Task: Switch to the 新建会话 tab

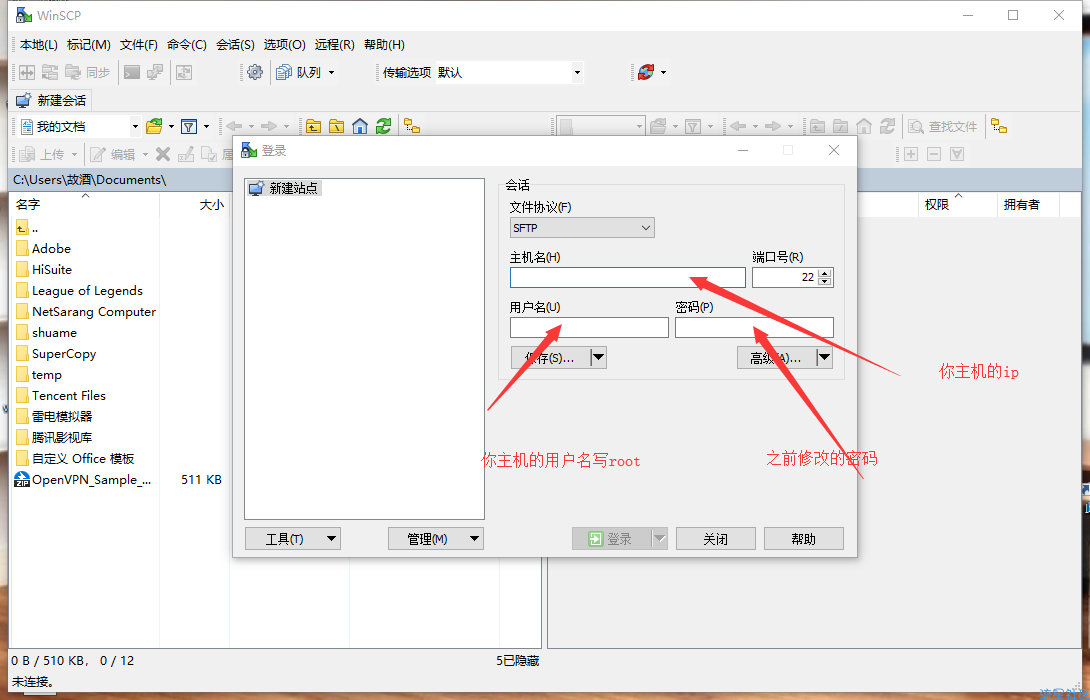Action: point(51,101)
